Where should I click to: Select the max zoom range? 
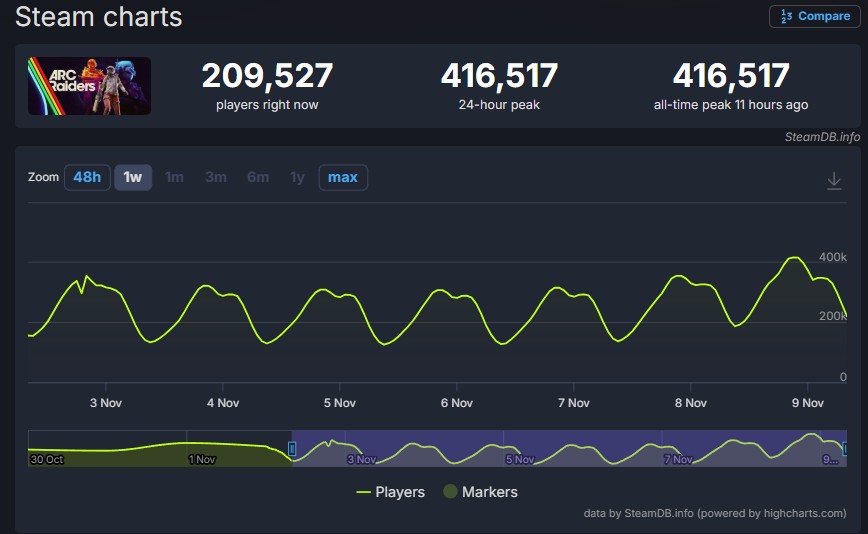pyautogui.click(x=343, y=177)
